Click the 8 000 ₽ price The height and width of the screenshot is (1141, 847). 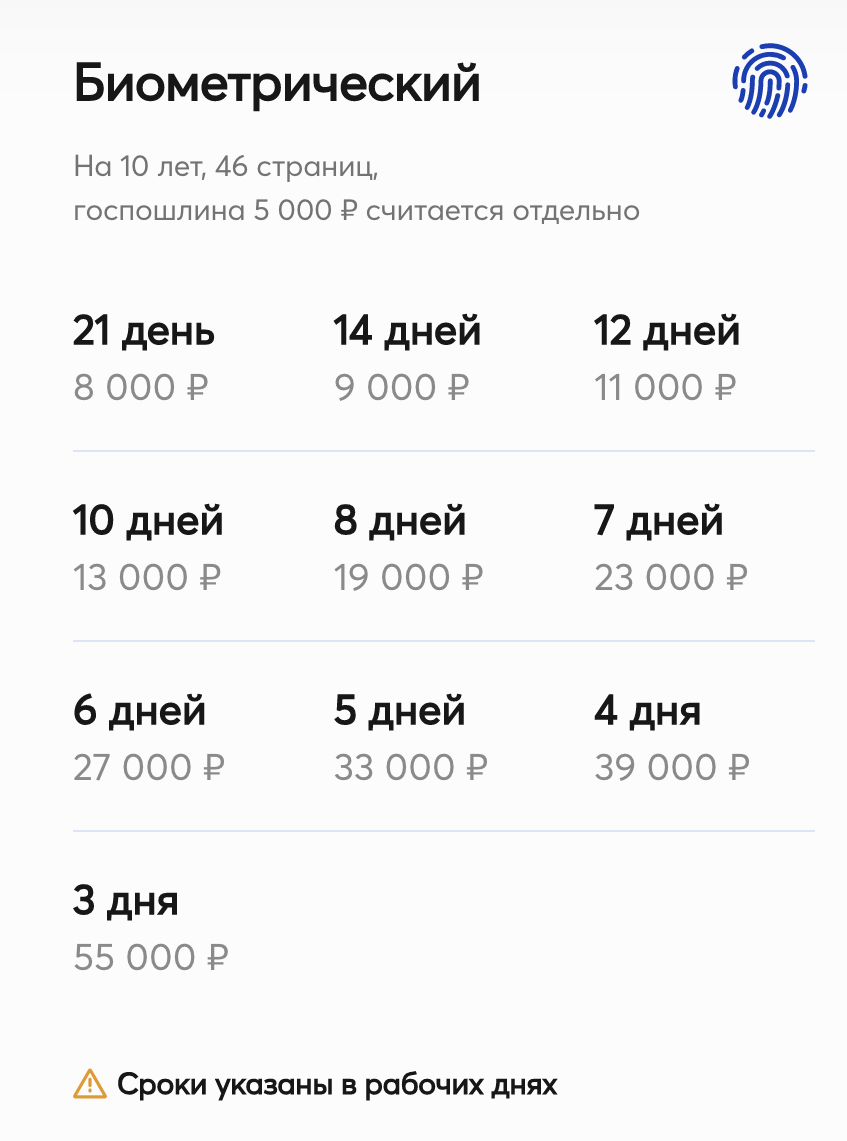141,387
